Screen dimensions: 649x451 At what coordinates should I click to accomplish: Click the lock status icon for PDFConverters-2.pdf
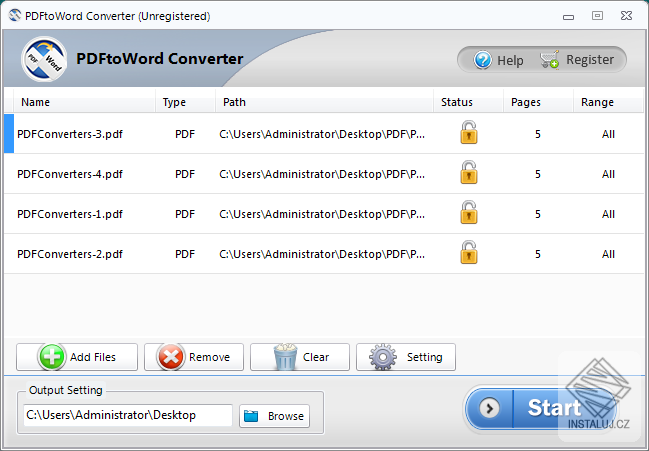click(469, 252)
